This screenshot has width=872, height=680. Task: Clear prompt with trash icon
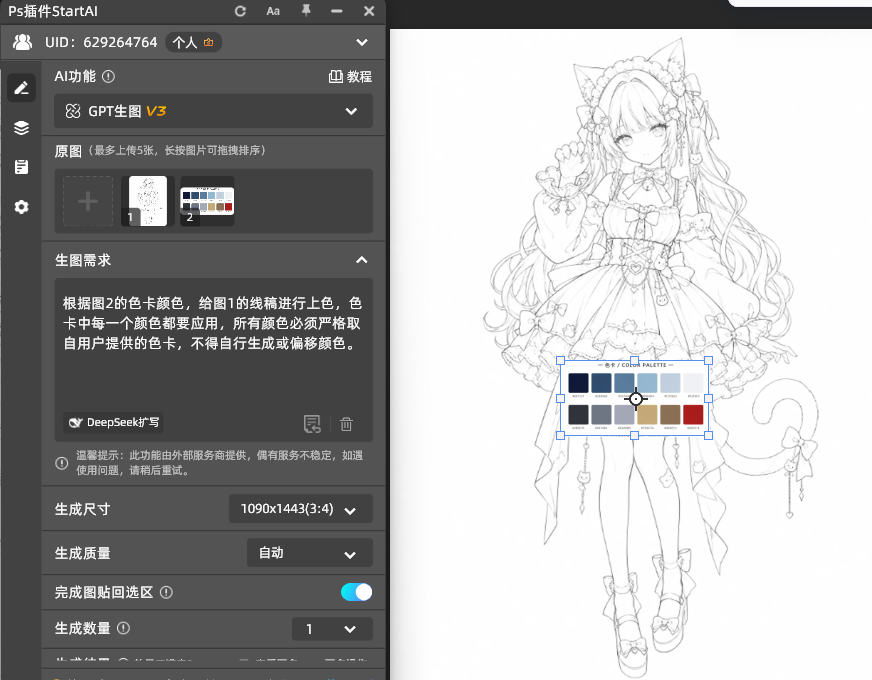[346, 424]
